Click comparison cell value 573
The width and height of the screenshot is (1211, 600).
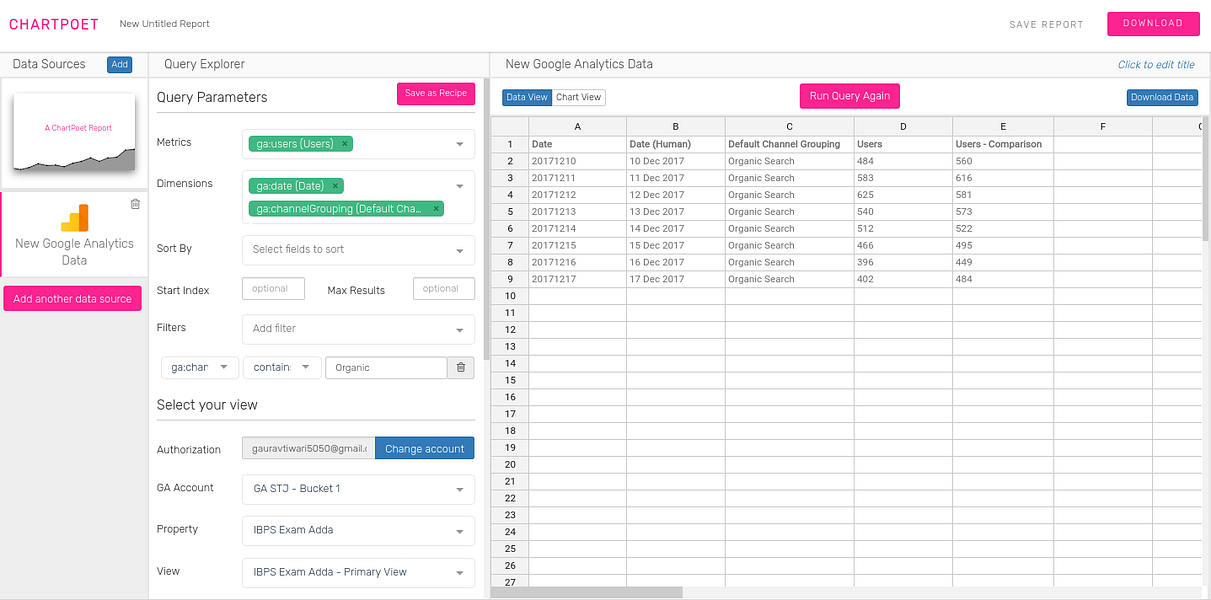[1003, 212]
